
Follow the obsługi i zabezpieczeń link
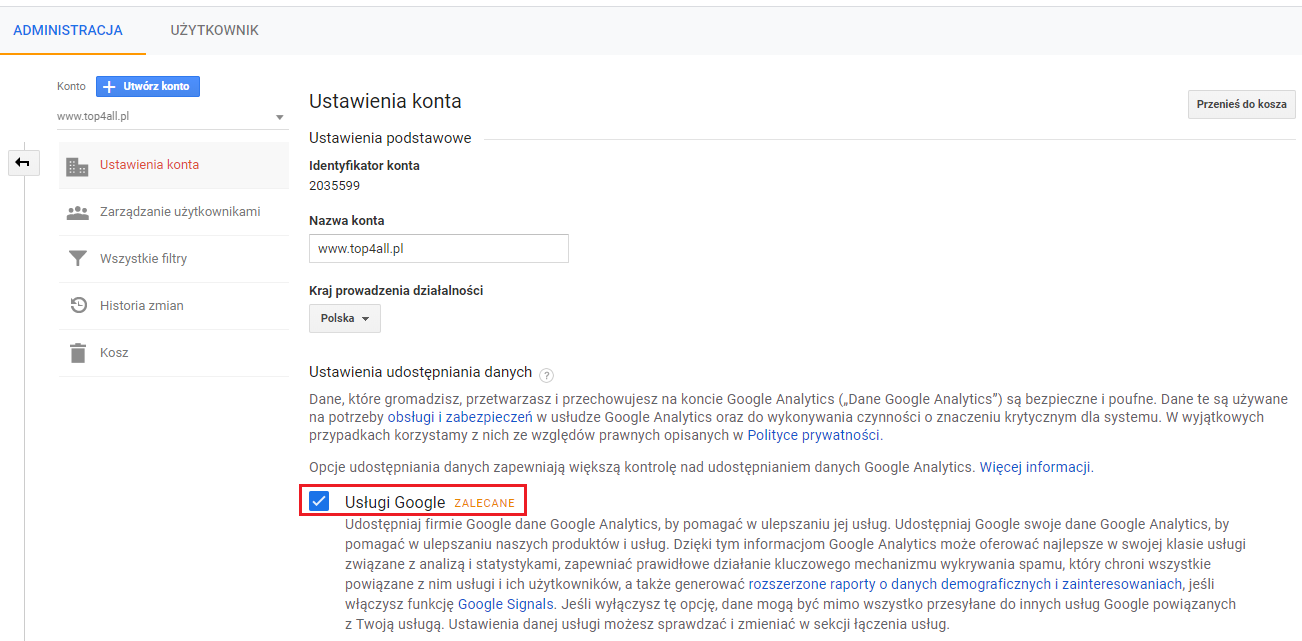460,417
